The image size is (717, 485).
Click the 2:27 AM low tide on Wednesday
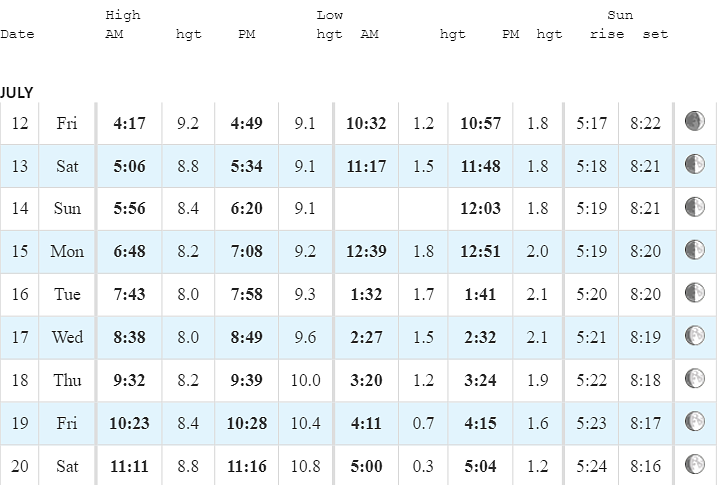click(366, 337)
